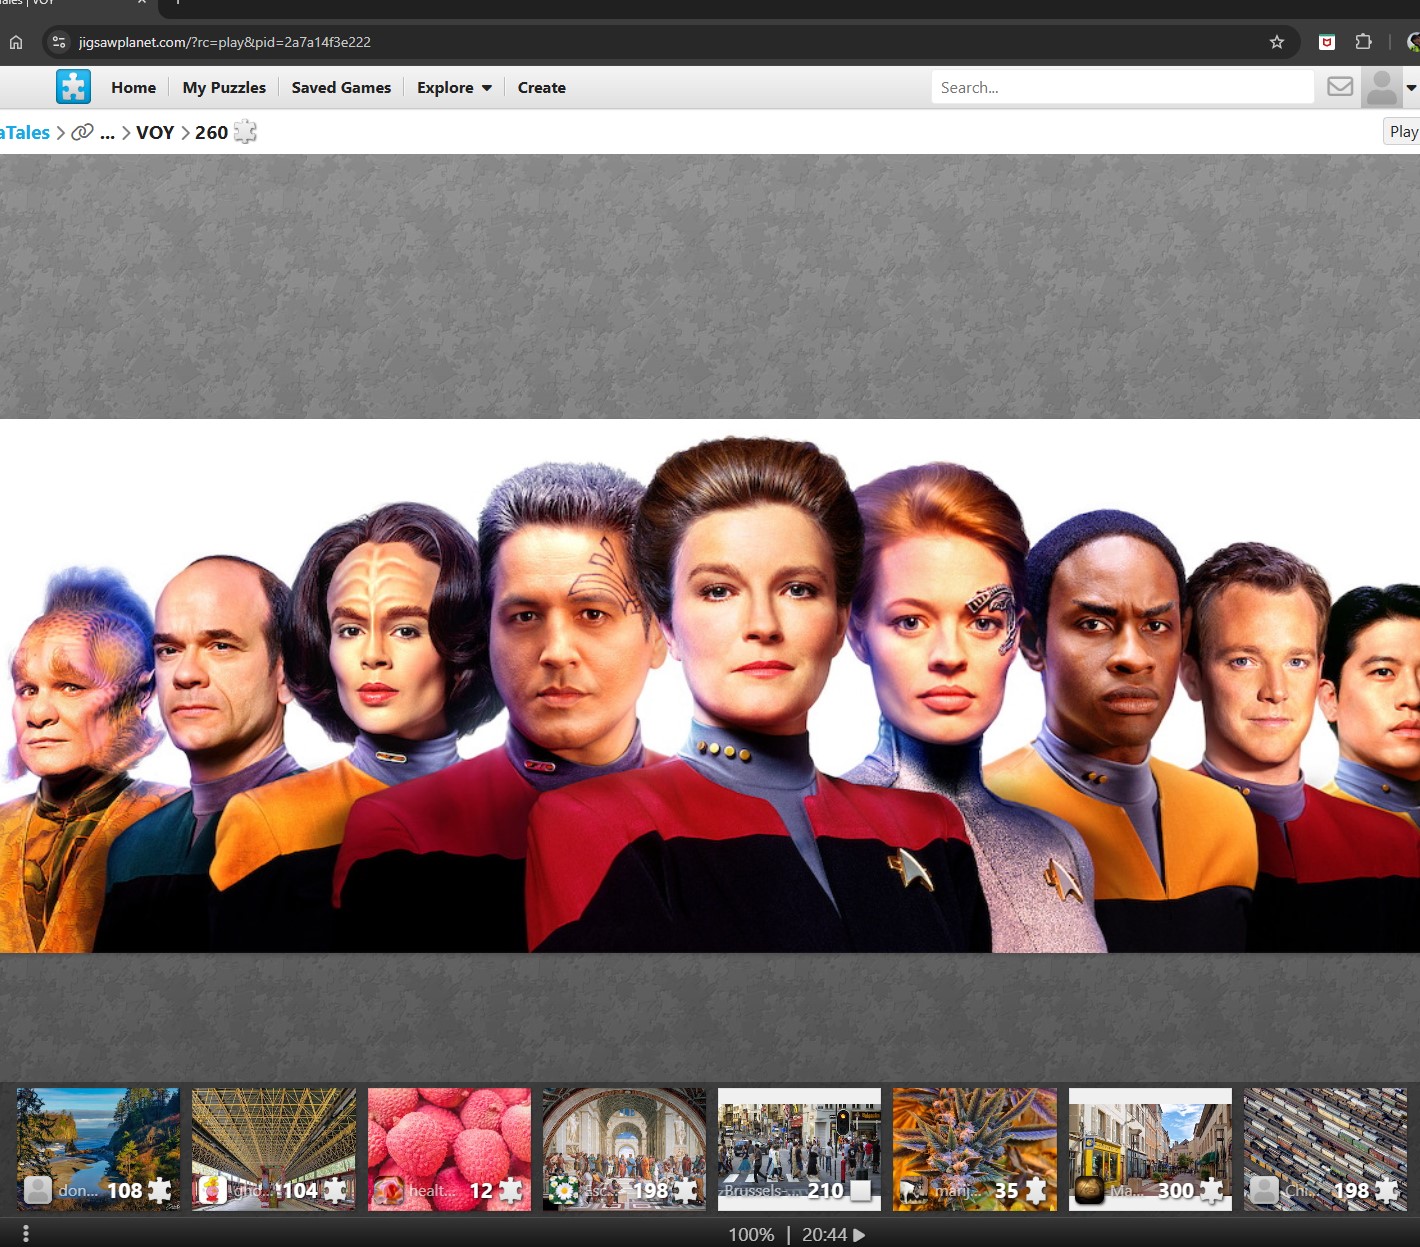Open the 108-piece coastal landscape puzzle thumbnail
The width and height of the screenshot is (1420, 1247).
click(98, 1149)
